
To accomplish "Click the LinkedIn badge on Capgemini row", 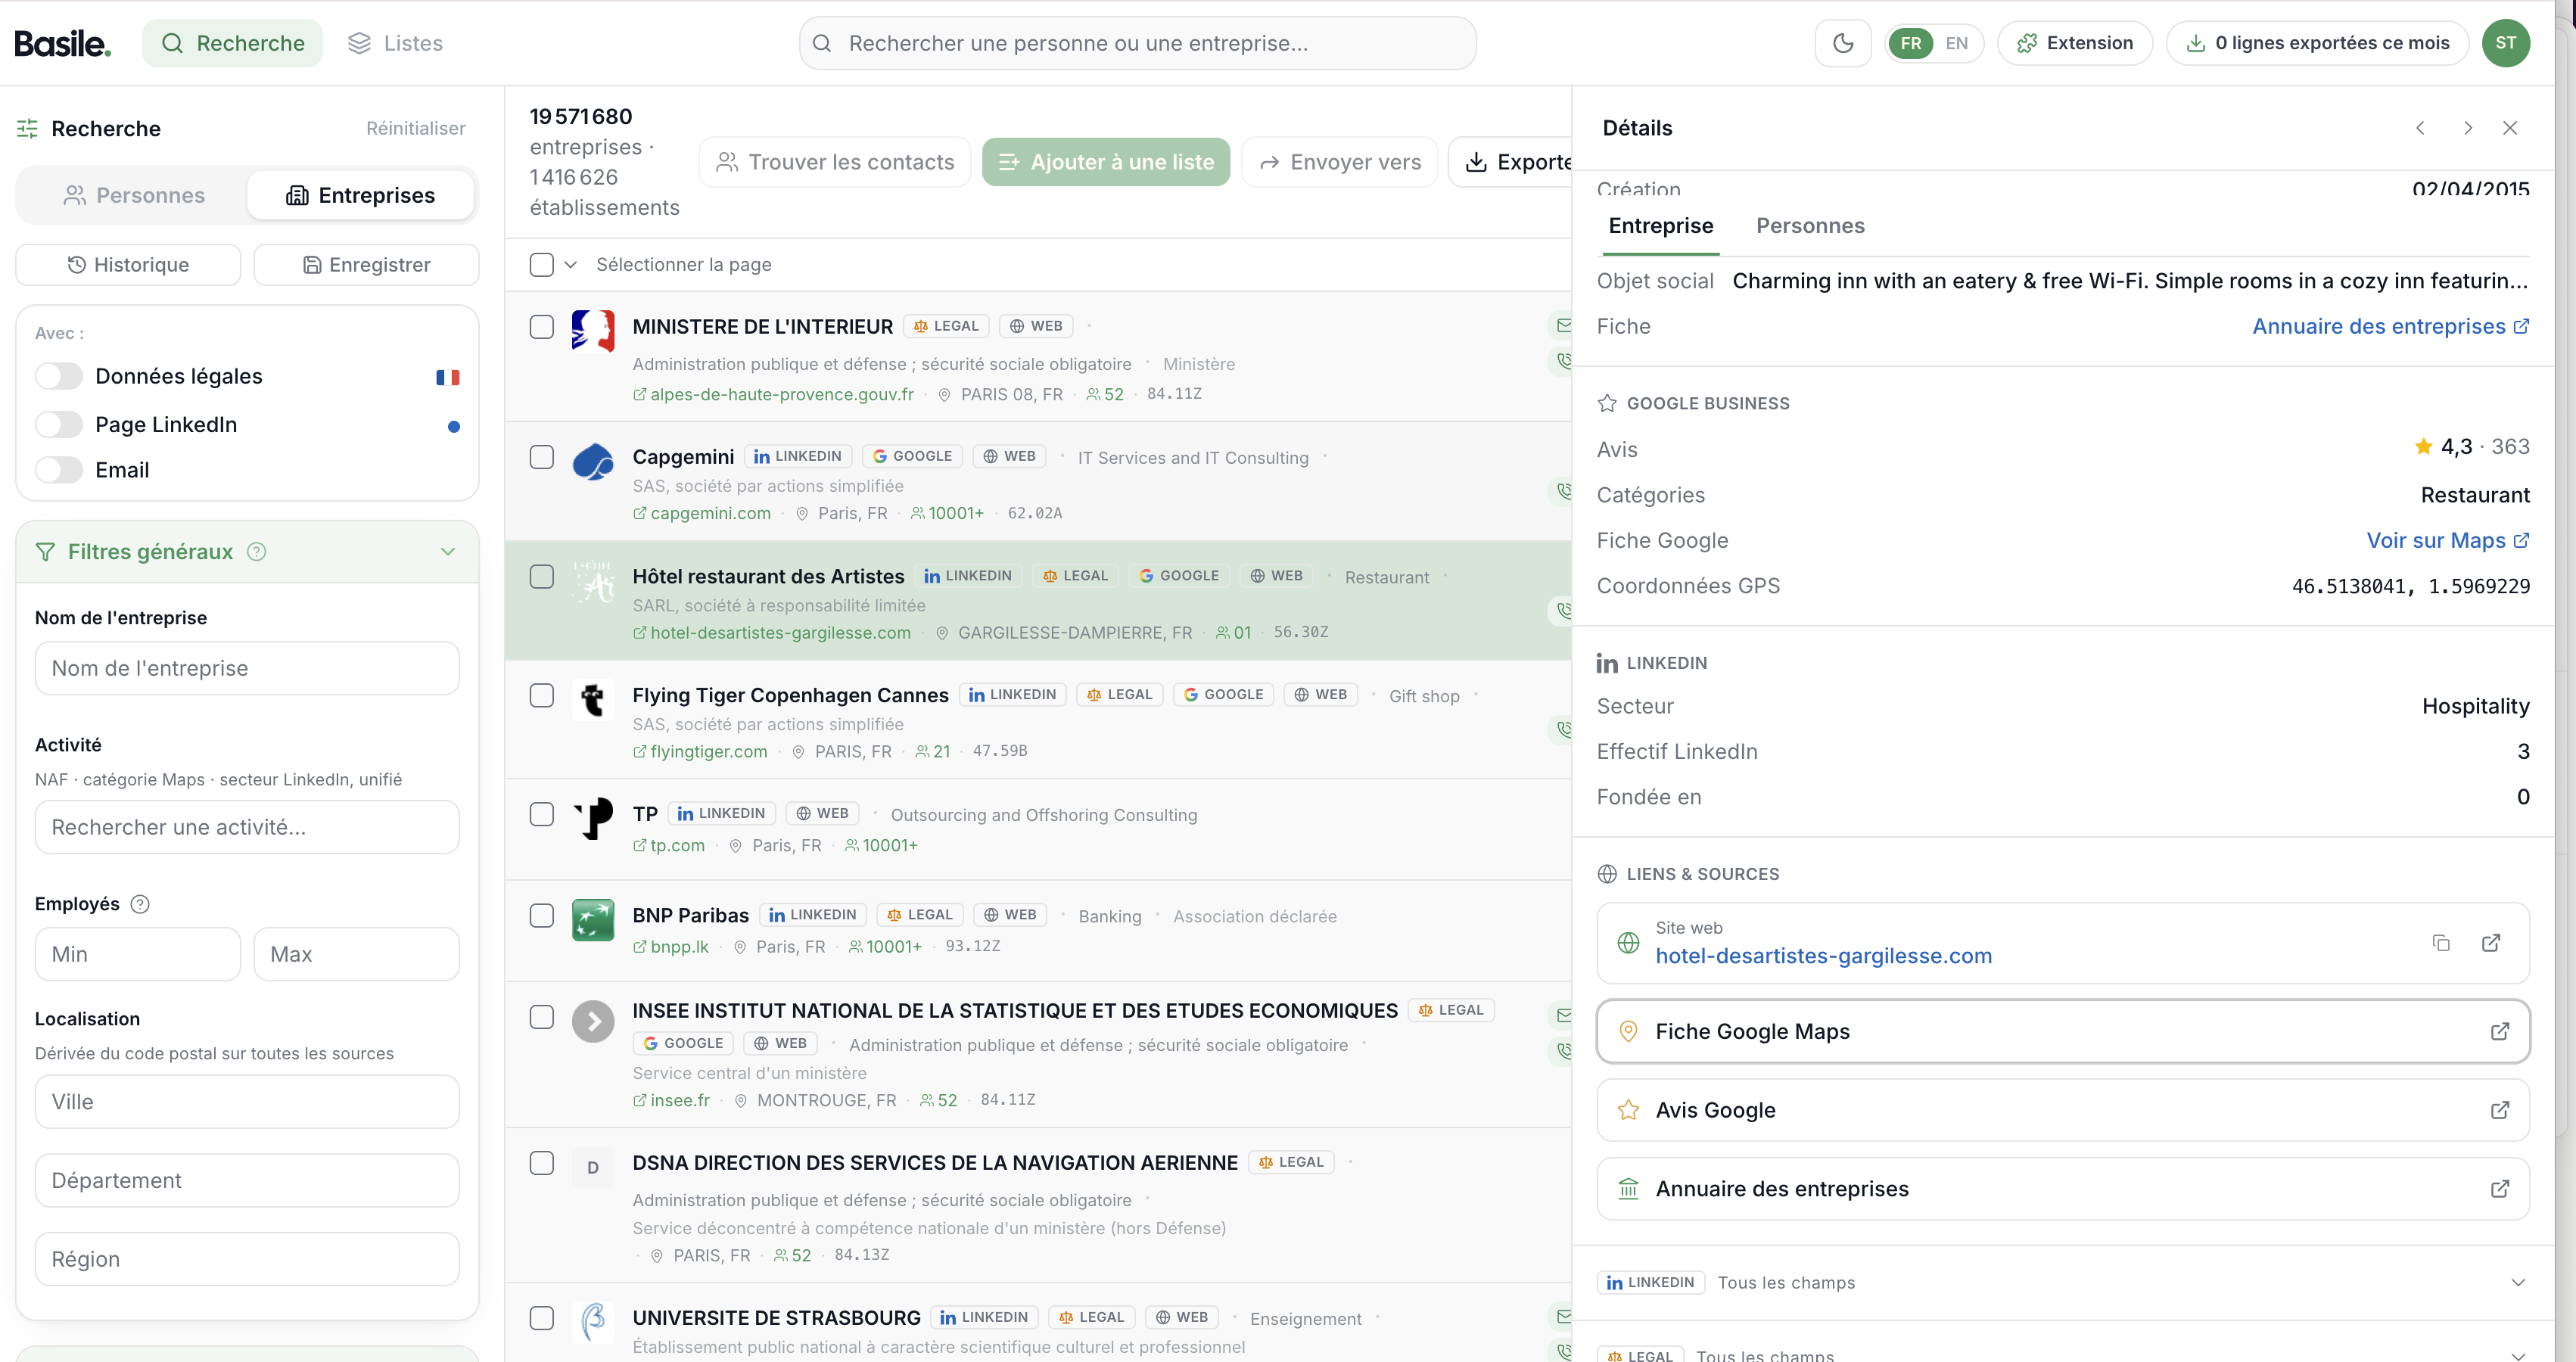I will (x=798, y=456).
